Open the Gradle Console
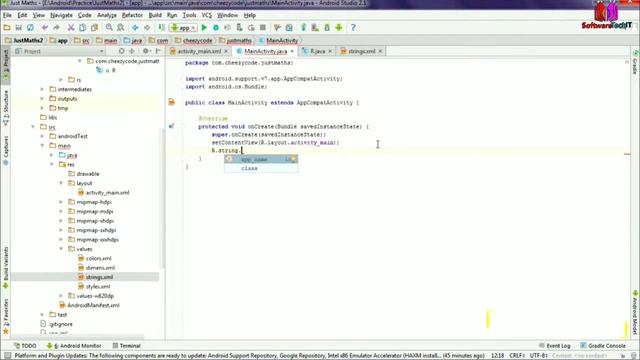Image resolution: width=640 pixels, height=360 pixels. (603, 346)
